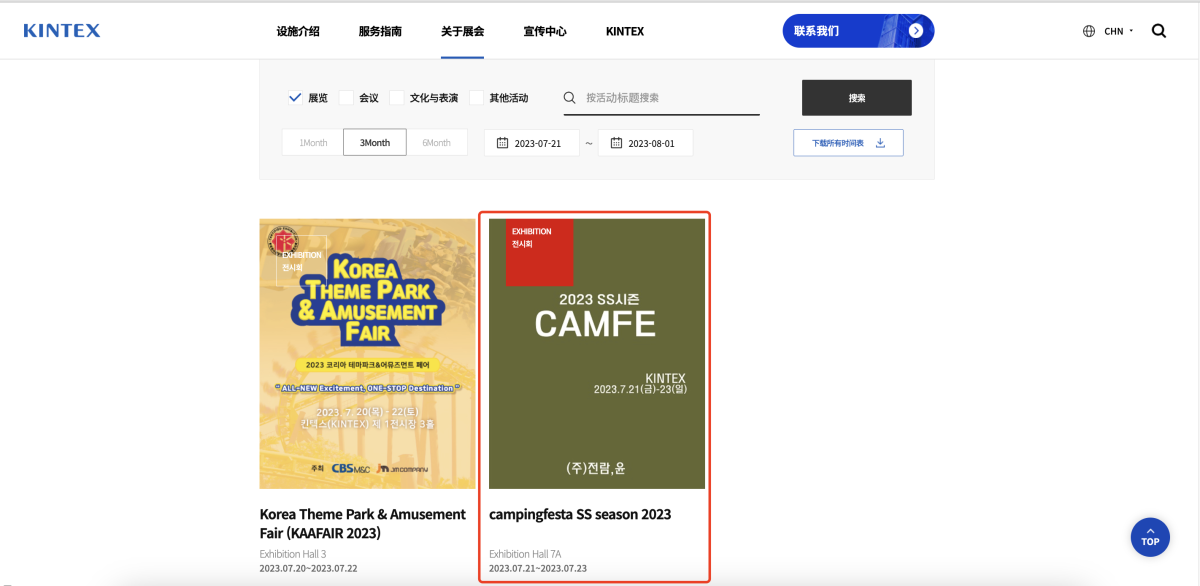
Task: Check the 会议 checkbox
Action: tap(346, 98)
